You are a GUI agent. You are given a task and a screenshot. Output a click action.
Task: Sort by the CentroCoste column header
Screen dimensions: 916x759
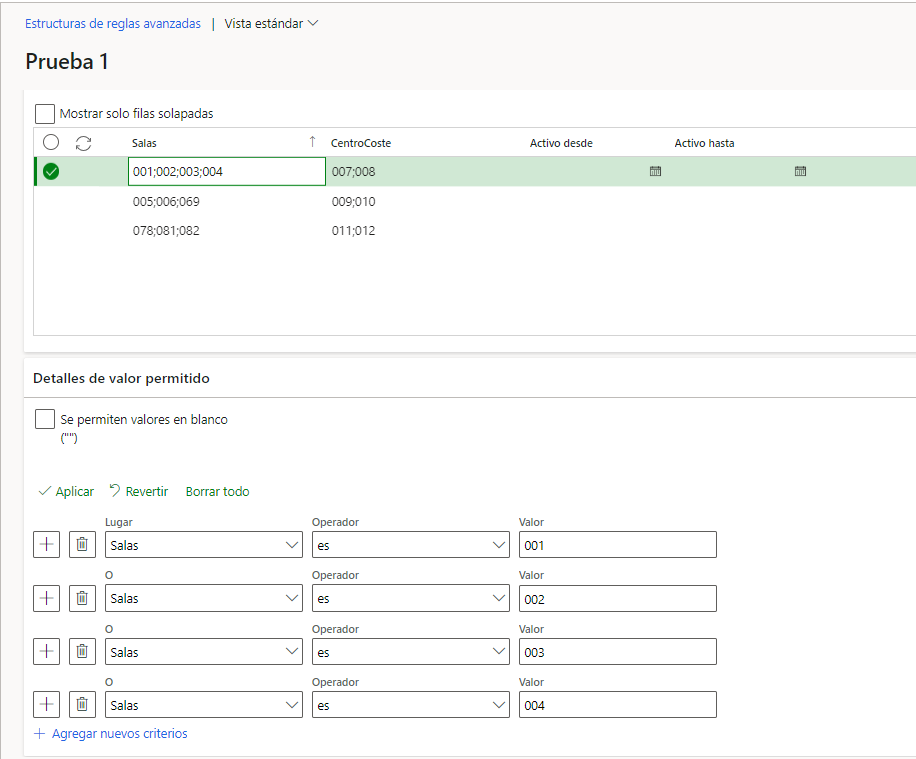point(361,143)
